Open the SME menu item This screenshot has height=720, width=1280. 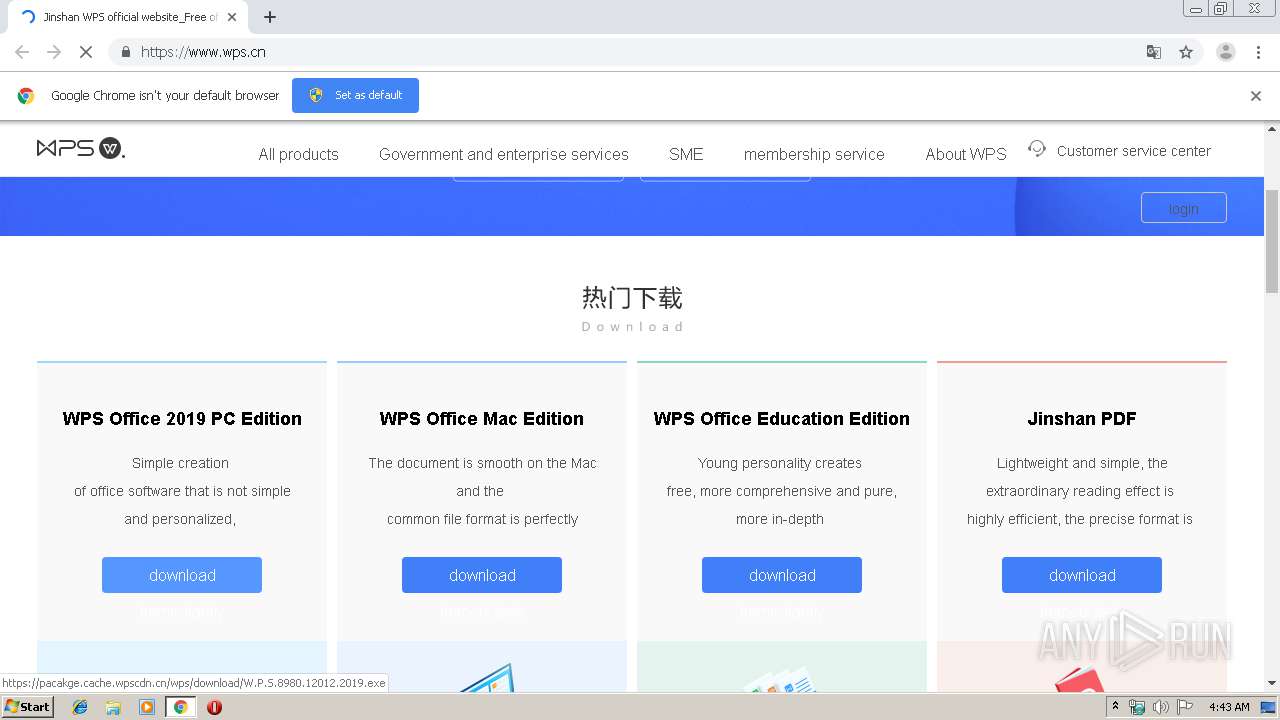pyautogui.click(x=686, y=154)
